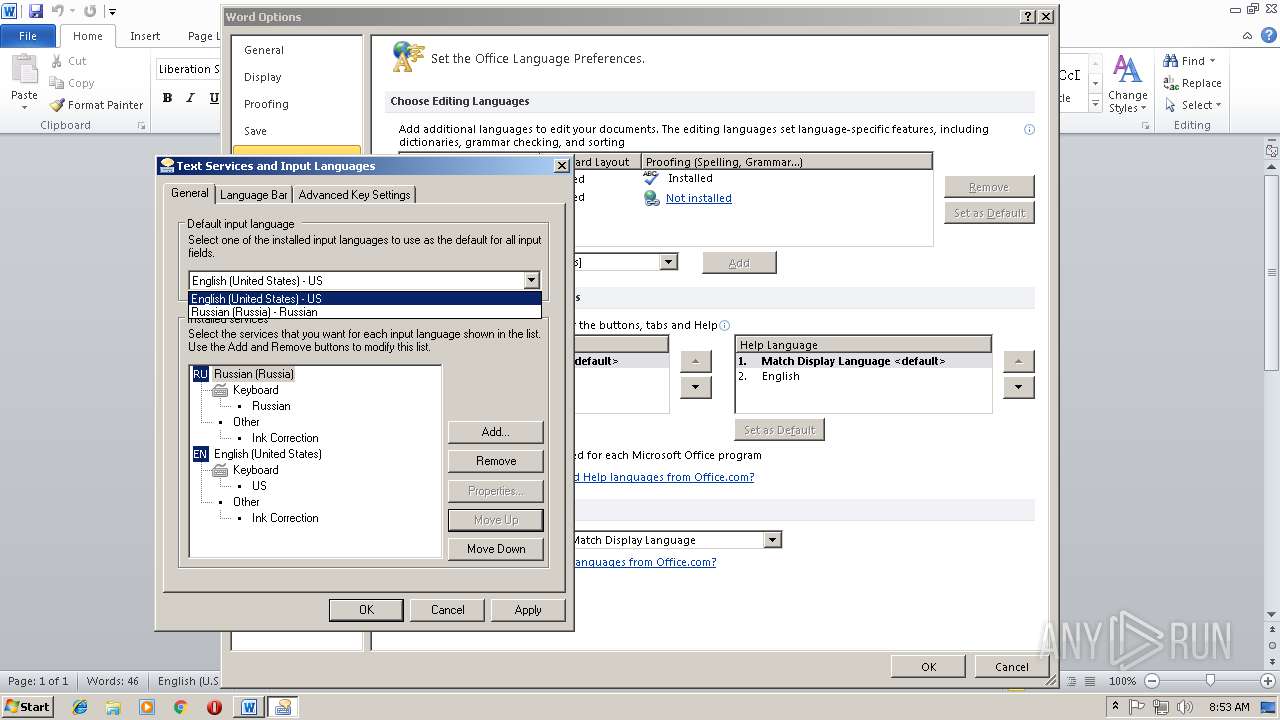Select the Russian (Russia) tree node
The image size is (1280, 720).
tap(254, 374)
